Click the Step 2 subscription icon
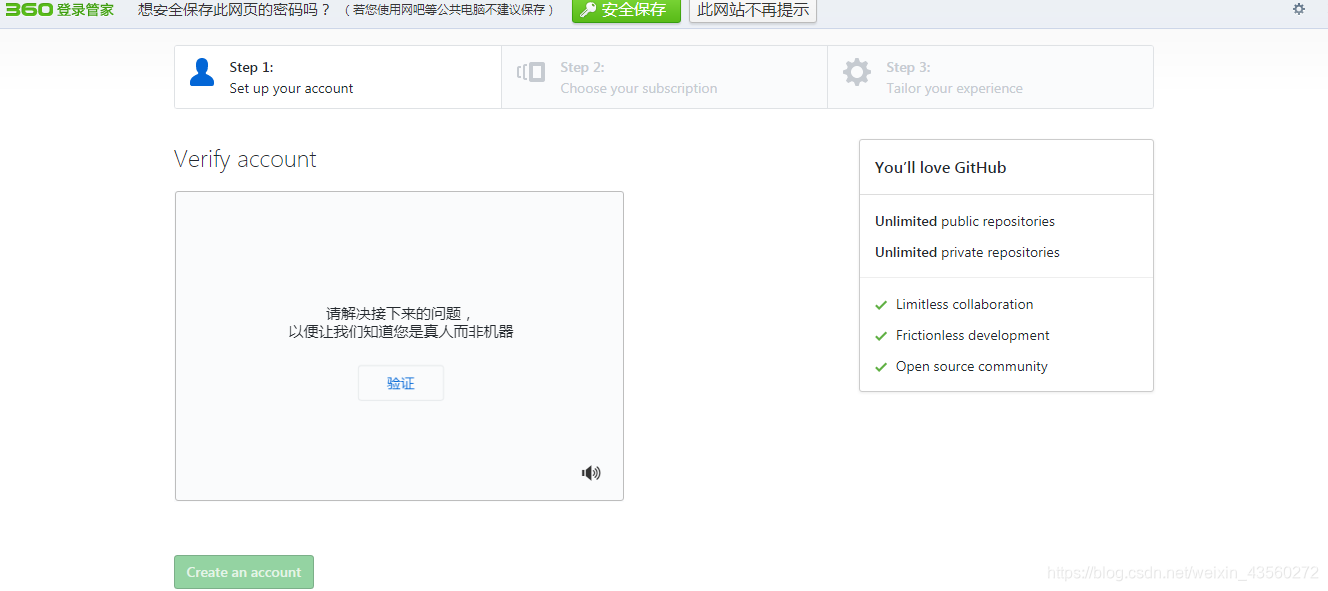 tap(531, 72)
